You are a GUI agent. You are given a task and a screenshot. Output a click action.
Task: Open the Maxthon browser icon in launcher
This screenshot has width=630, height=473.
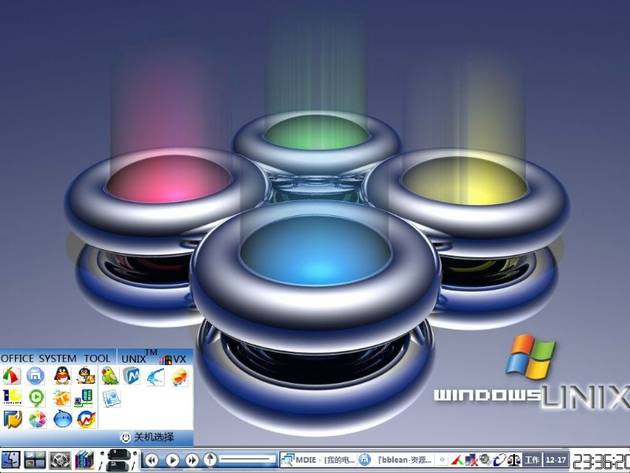[x=35, y=376]
